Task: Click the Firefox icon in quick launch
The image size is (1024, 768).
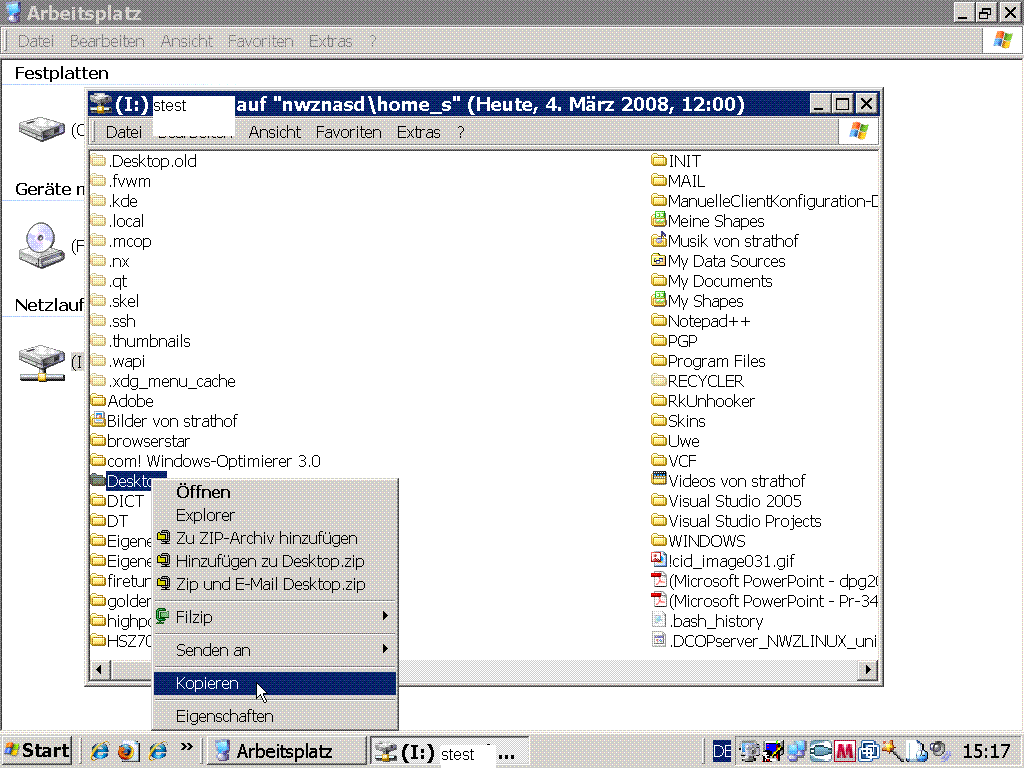Action: pos(127,751)
